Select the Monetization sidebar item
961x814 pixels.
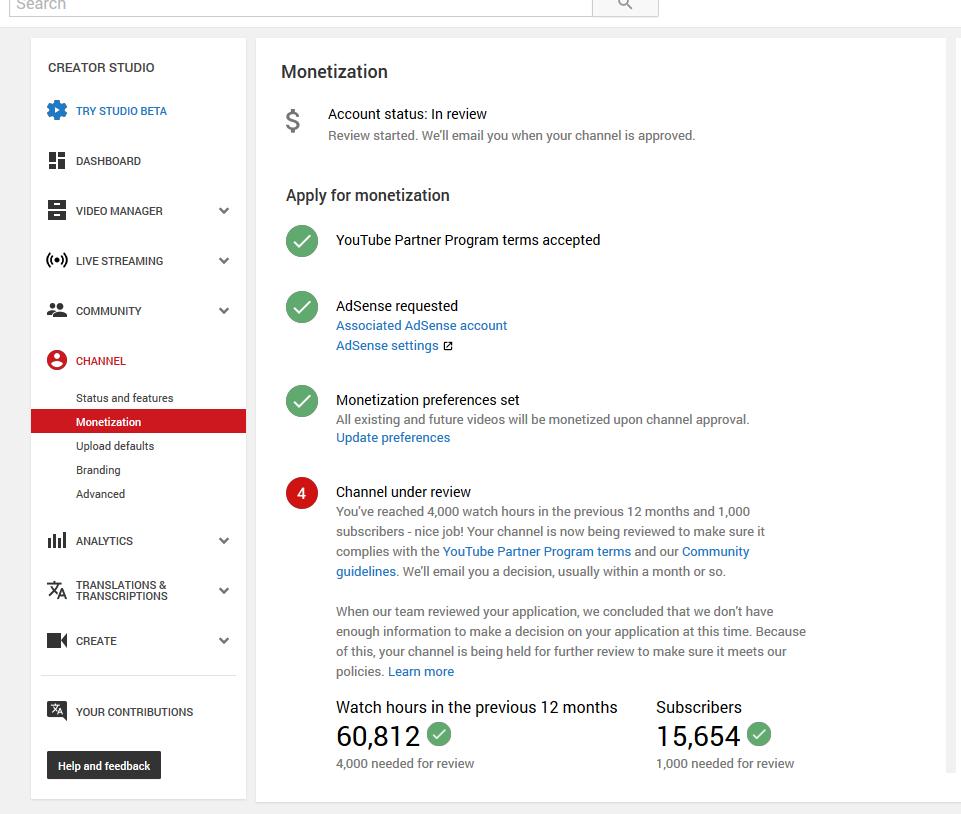[139, 421]
